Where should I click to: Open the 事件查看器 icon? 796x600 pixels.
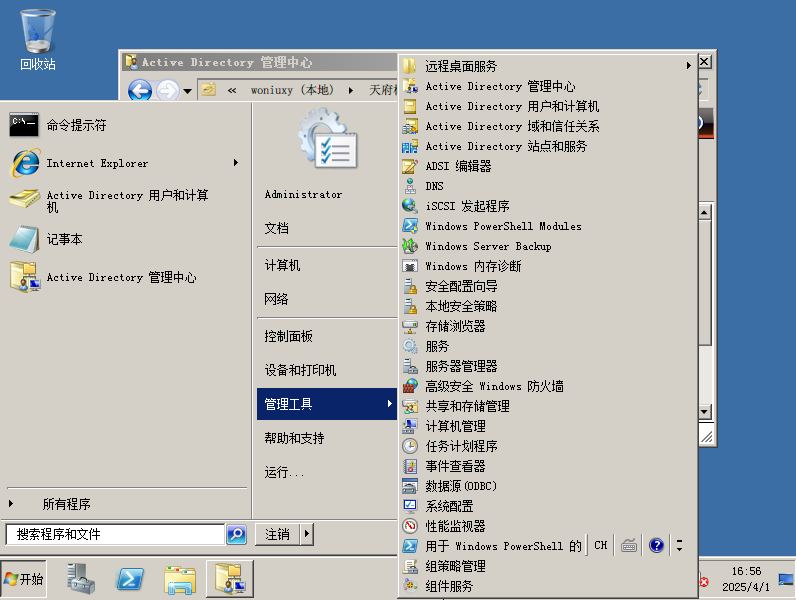coord(410,466)
